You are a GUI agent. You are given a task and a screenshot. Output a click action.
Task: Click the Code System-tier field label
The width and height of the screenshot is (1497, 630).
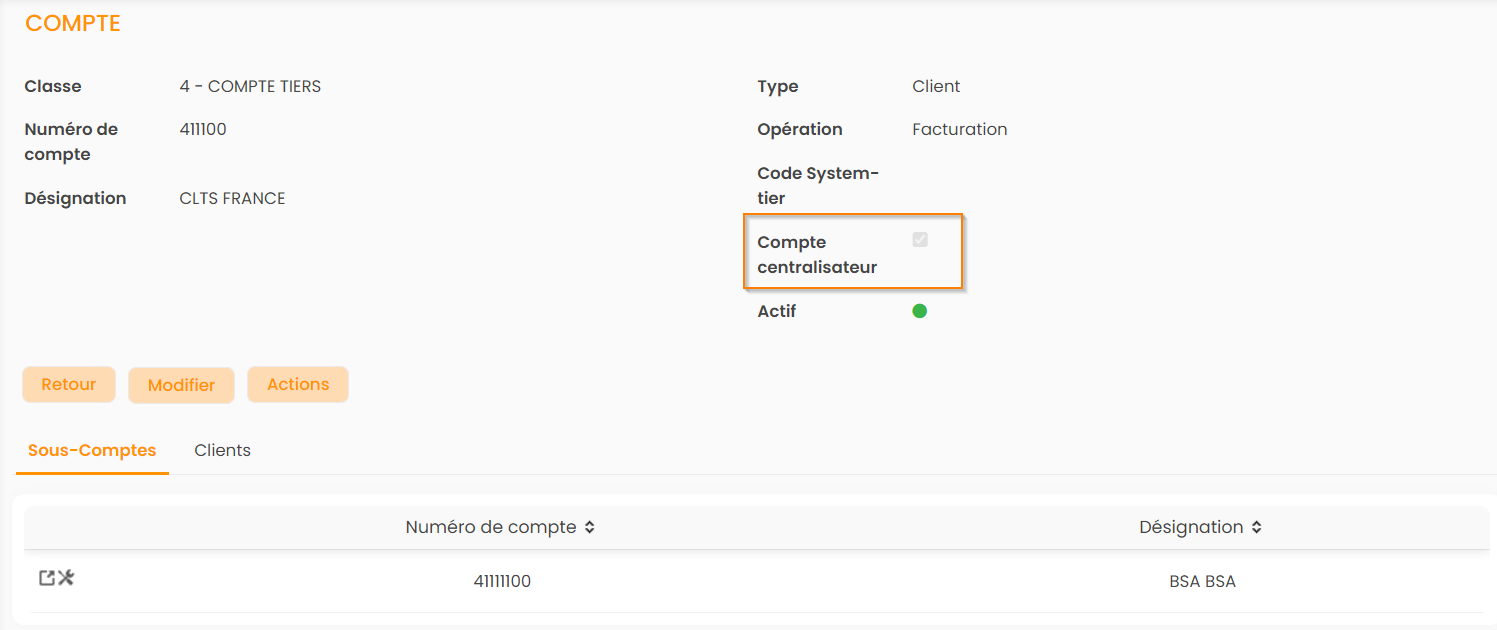point(818,185)
